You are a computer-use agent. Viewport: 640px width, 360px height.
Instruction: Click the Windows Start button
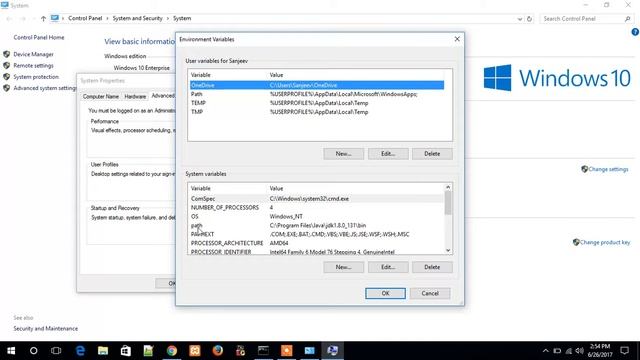tap(11, 351)
